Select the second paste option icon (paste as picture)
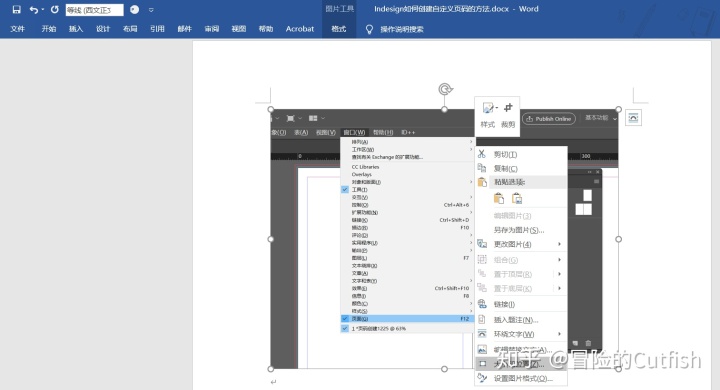 coord(517,198)
